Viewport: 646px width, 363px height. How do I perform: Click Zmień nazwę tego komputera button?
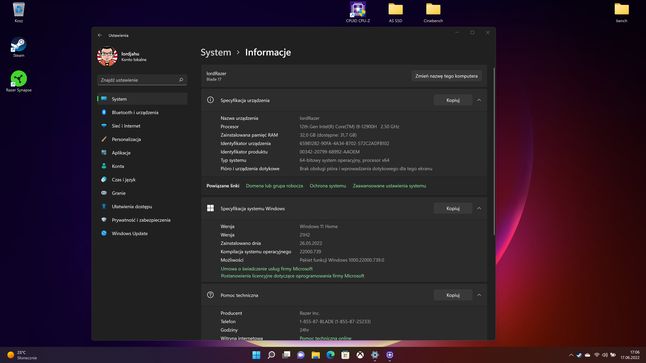coord(446,76)
